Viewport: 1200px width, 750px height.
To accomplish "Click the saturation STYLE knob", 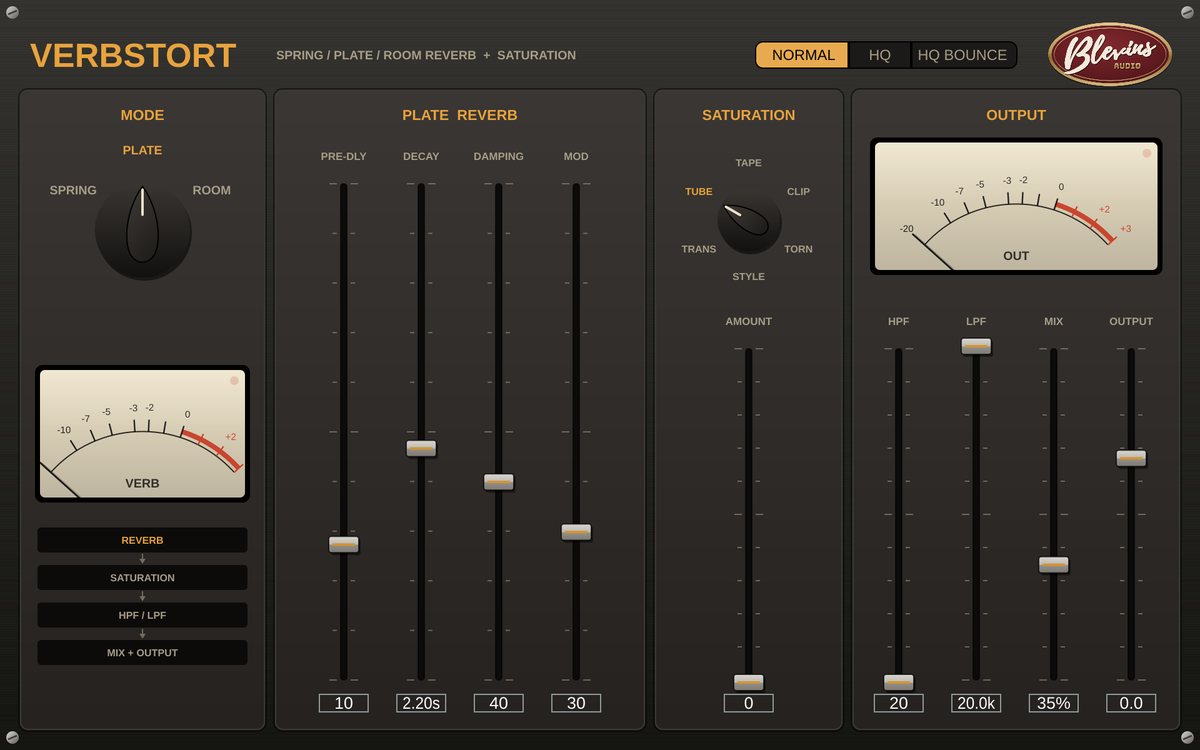I will coord(749,222).
